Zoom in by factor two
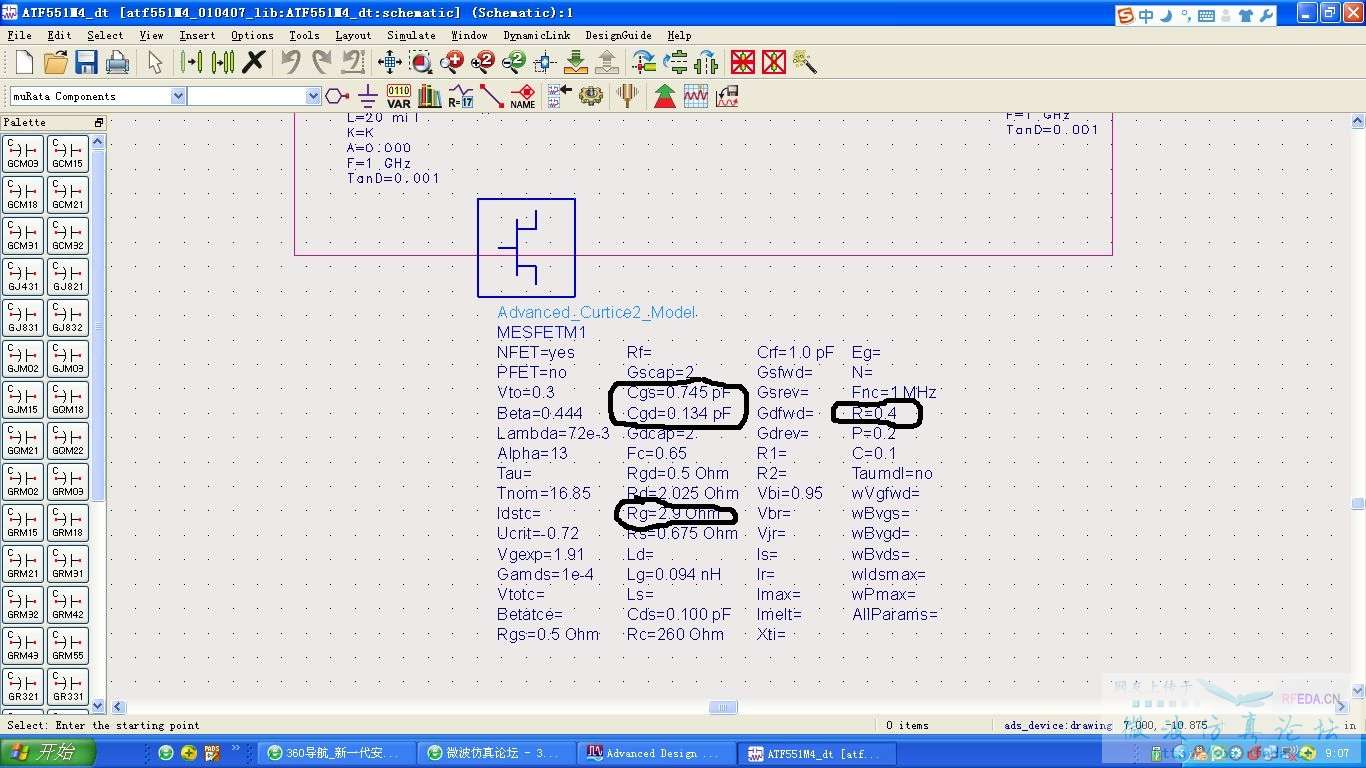This screenshot has height=768, width=1366. (x=483, y=63)
